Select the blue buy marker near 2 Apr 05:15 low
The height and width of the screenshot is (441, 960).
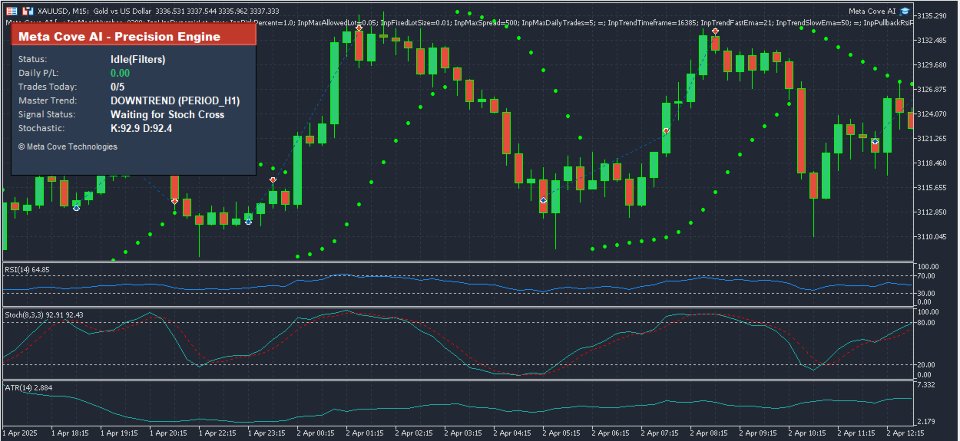coord(543,200)
